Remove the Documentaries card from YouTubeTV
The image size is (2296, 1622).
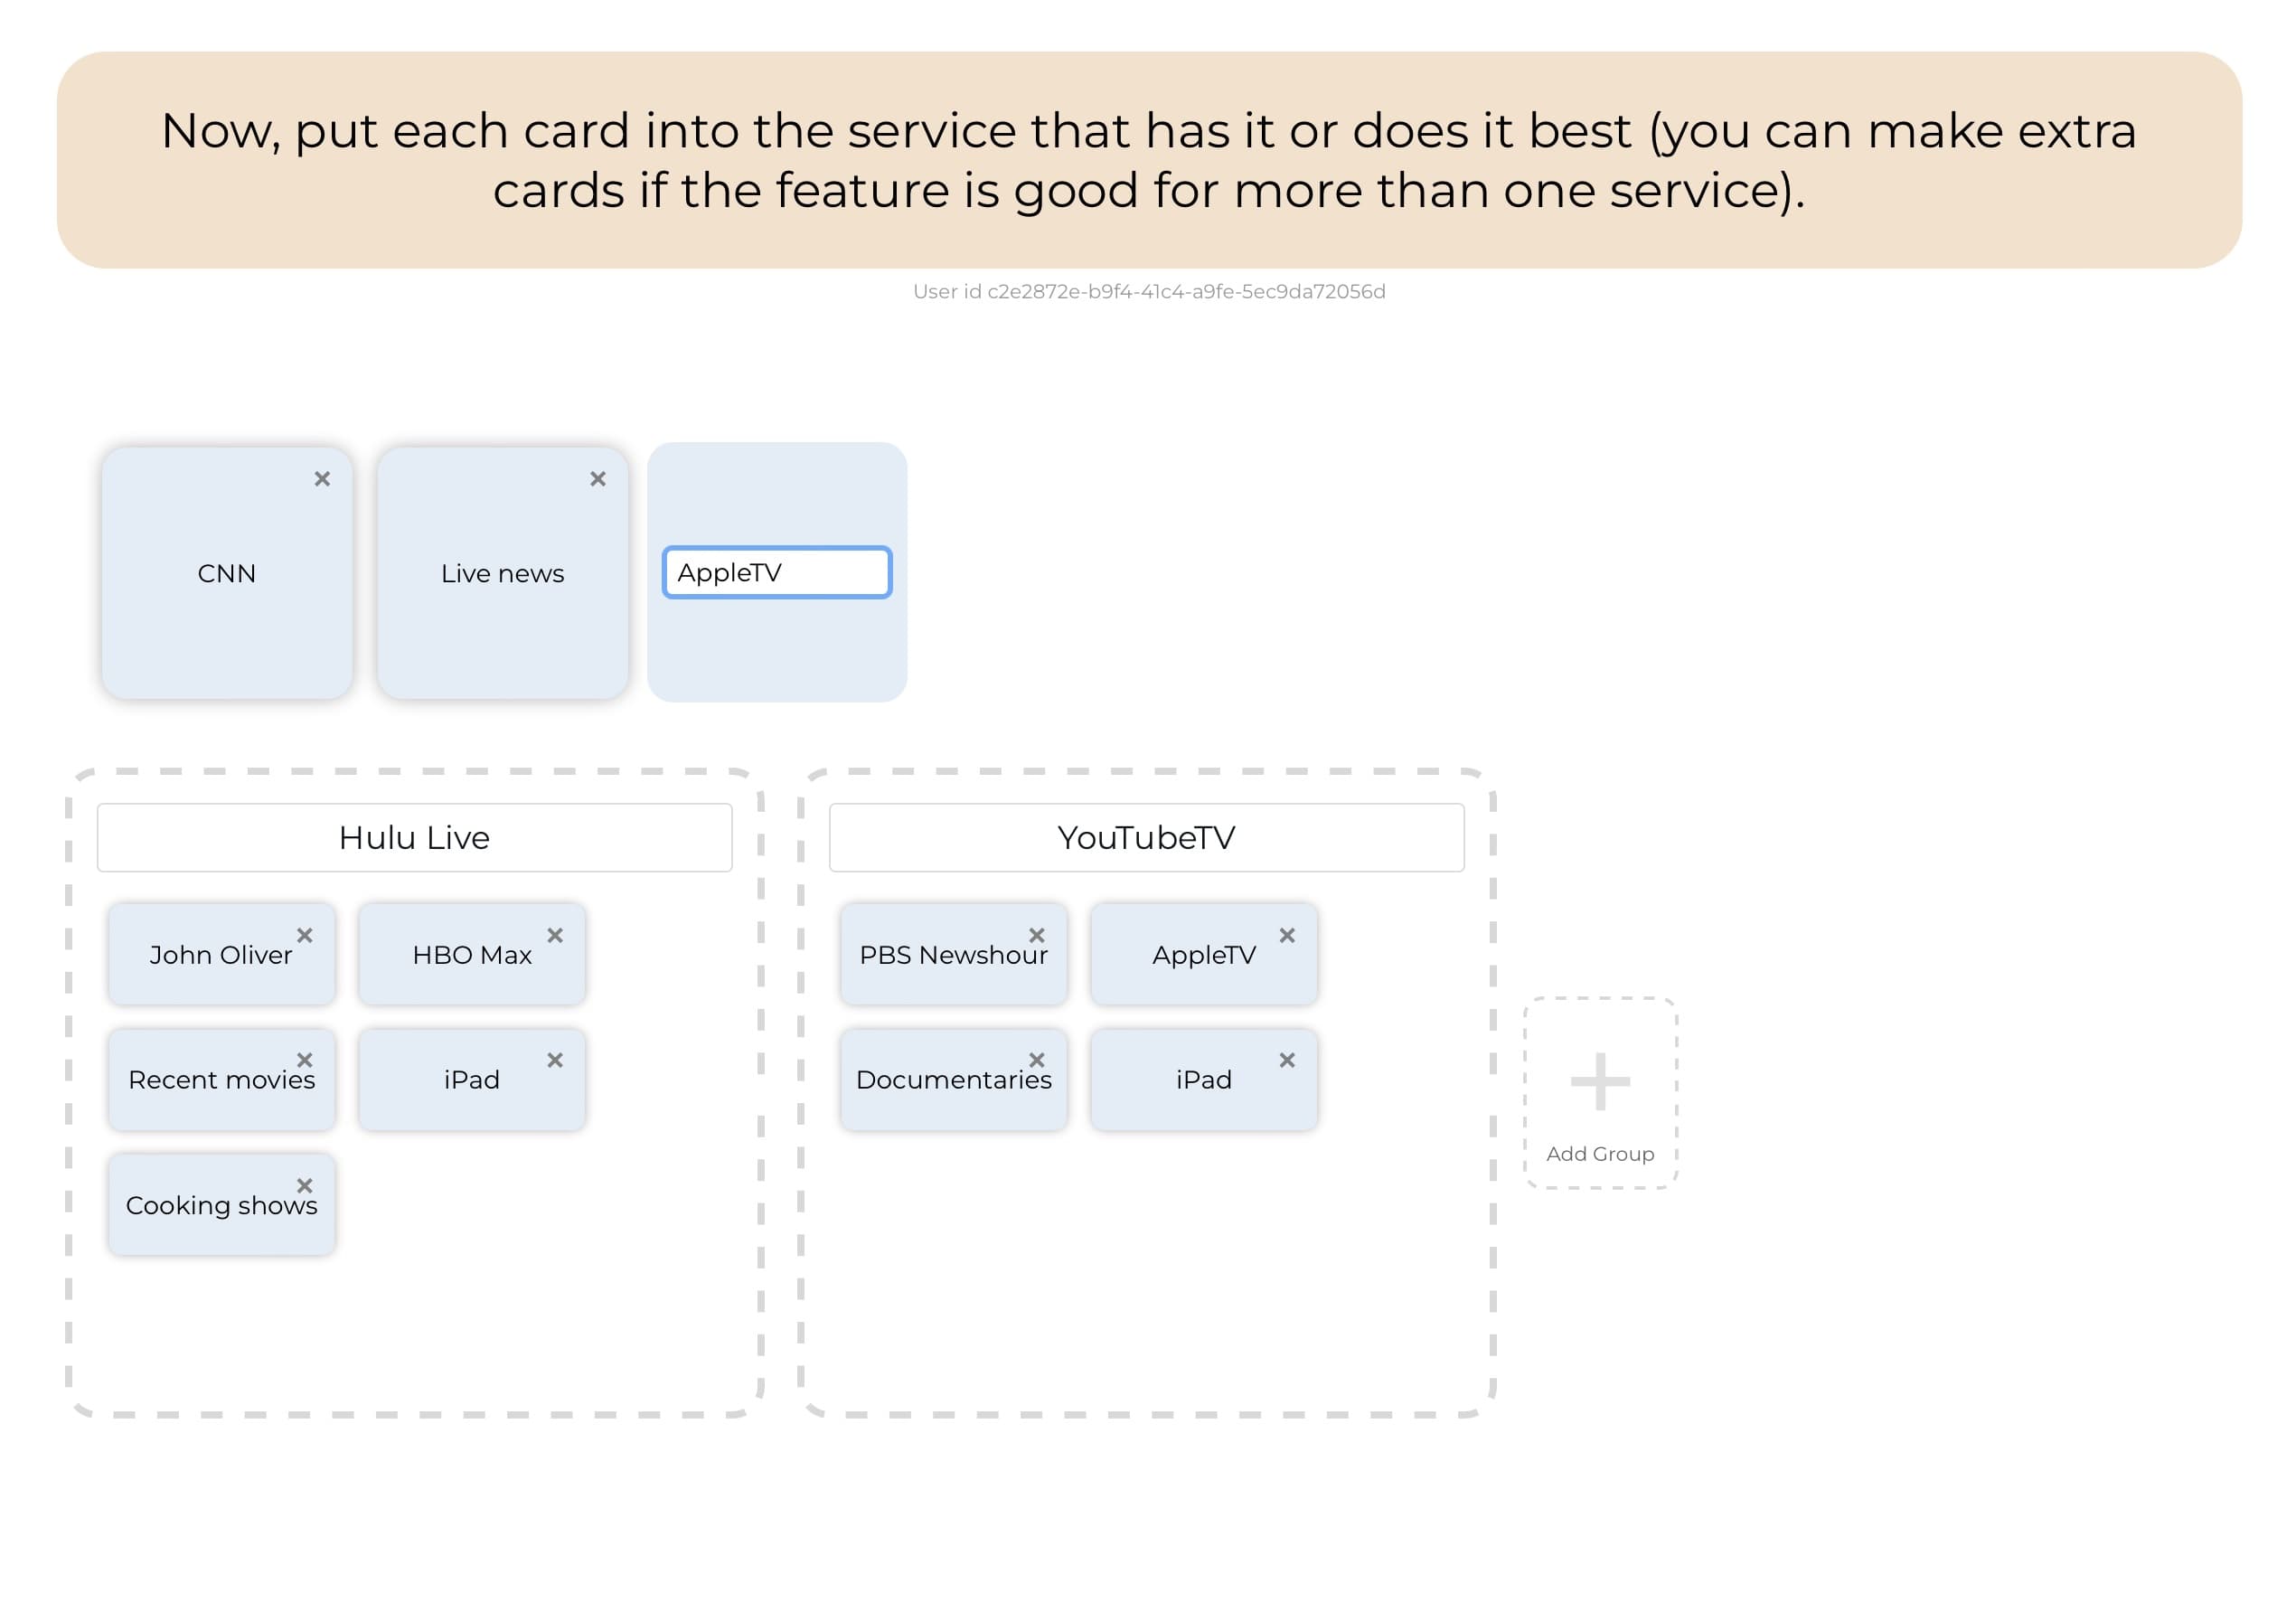pos(1037,1061)
